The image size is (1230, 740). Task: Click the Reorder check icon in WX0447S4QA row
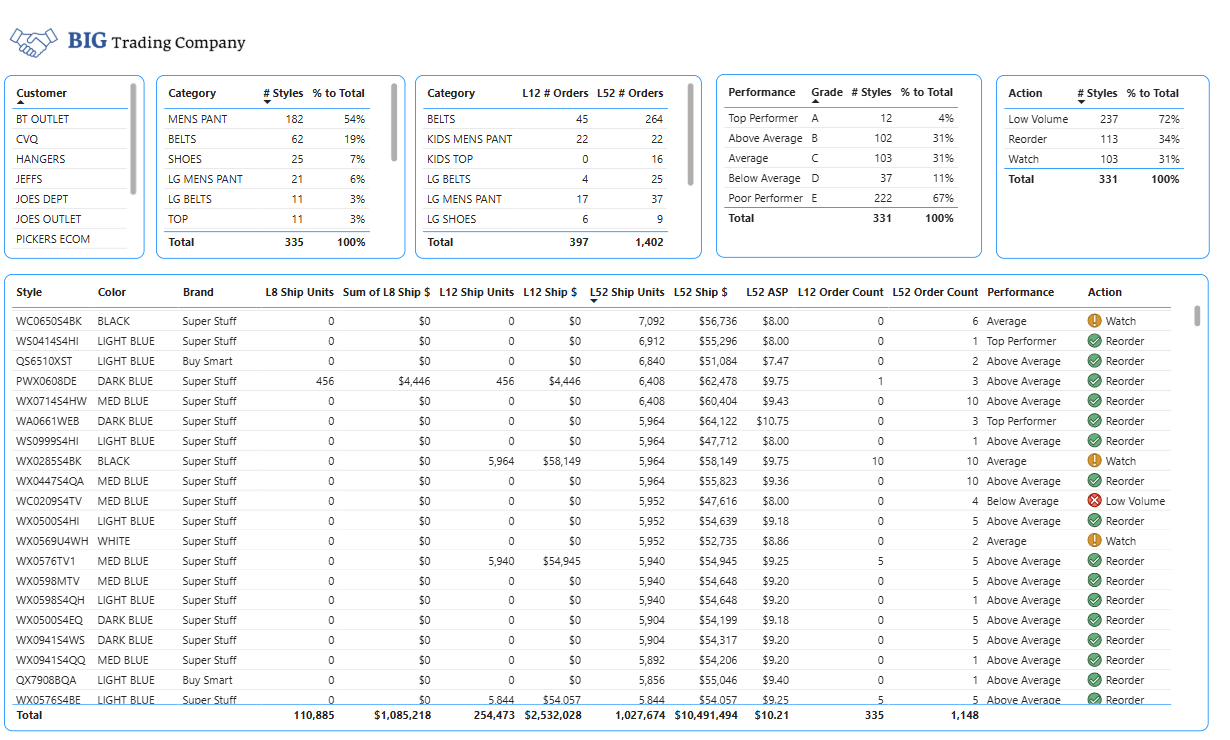1094,481
